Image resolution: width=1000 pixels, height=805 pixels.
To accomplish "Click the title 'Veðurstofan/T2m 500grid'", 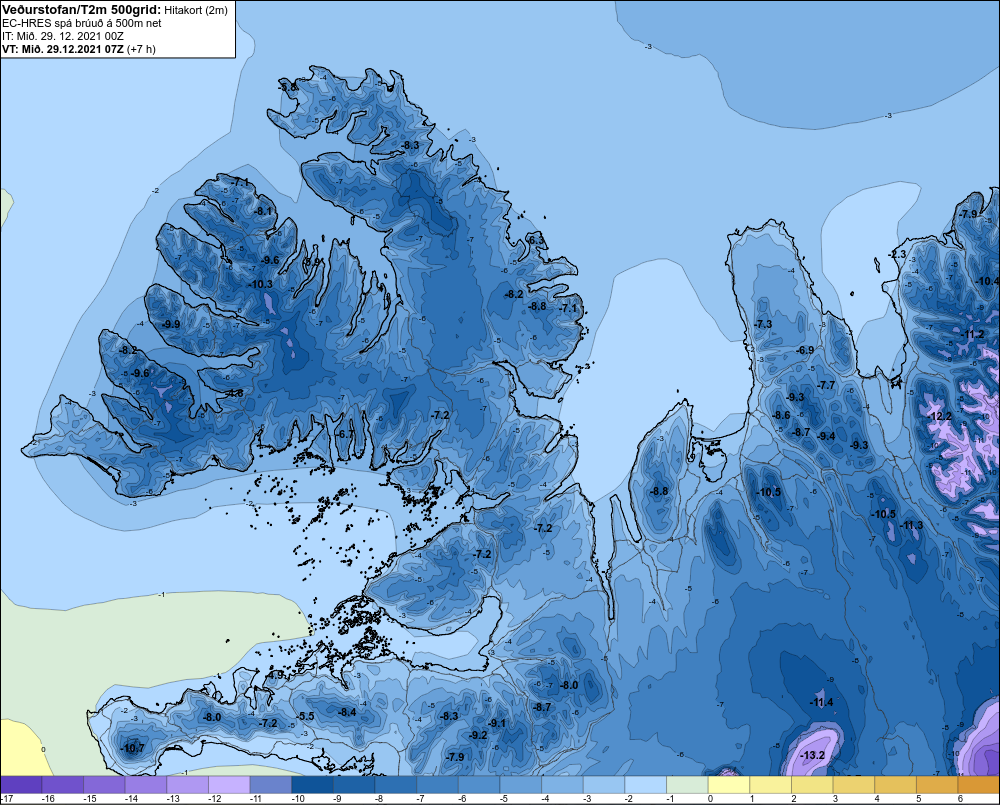I will 82,10.
